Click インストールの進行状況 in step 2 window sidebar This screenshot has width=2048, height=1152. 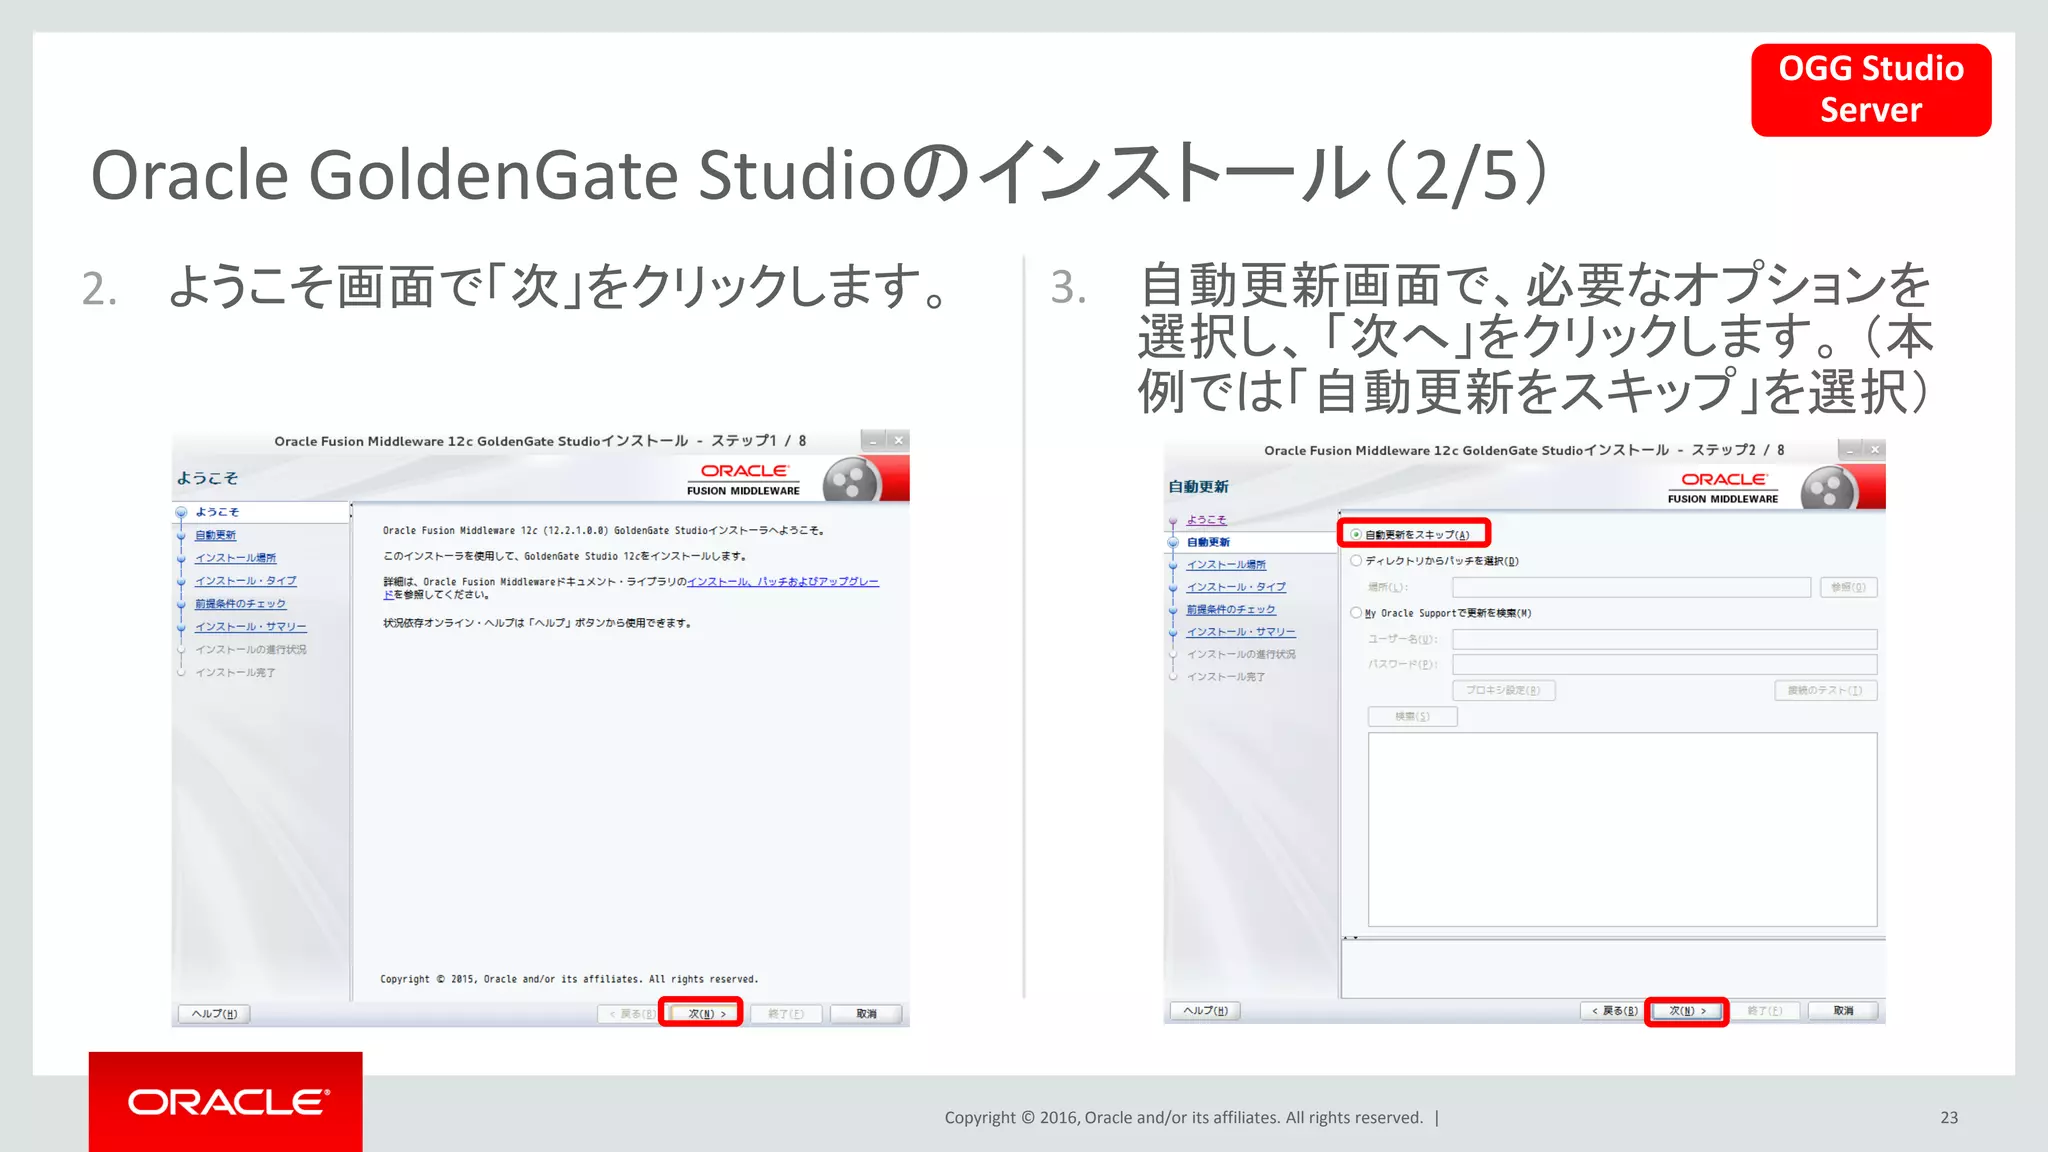(x=1241, y=655)
